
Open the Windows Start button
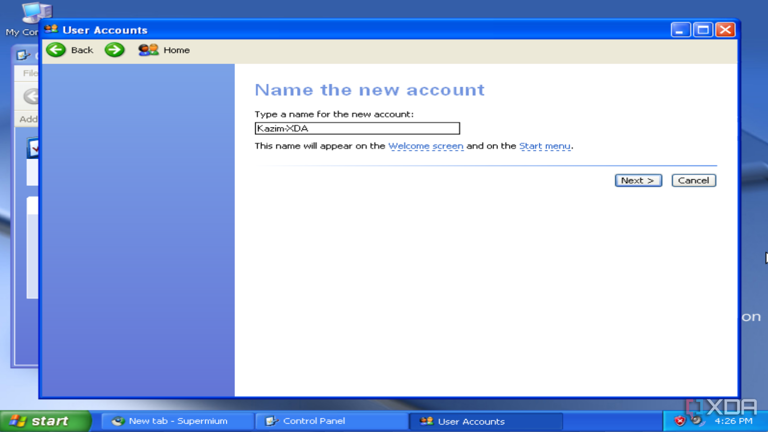pos(45,421)
